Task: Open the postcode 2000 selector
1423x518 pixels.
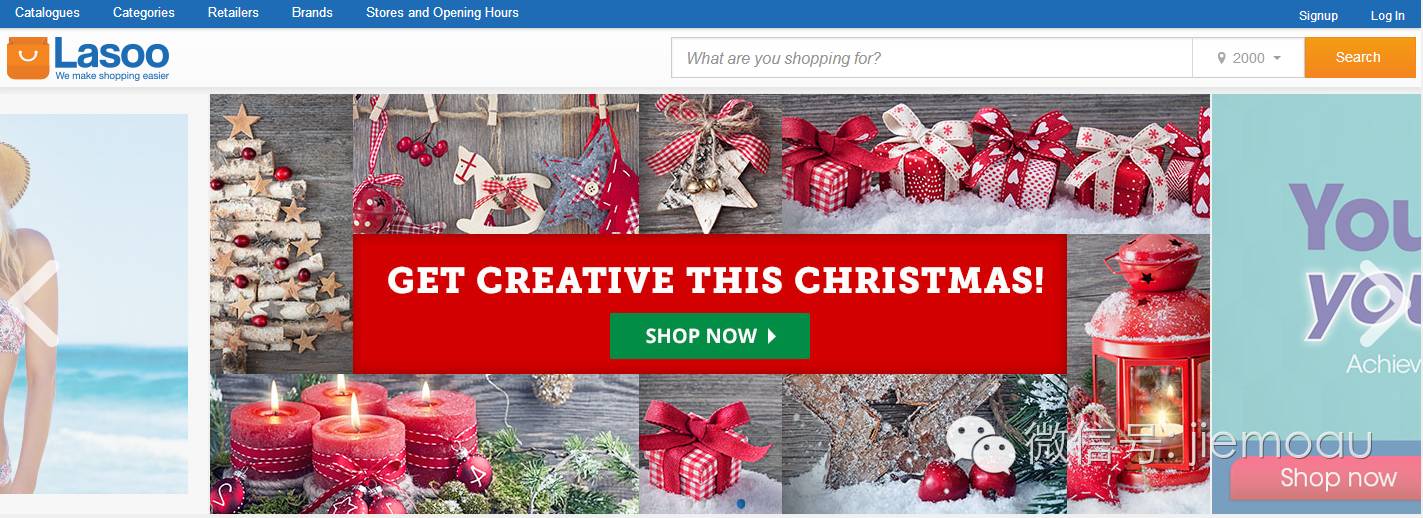Action: tap(1248, 58)
